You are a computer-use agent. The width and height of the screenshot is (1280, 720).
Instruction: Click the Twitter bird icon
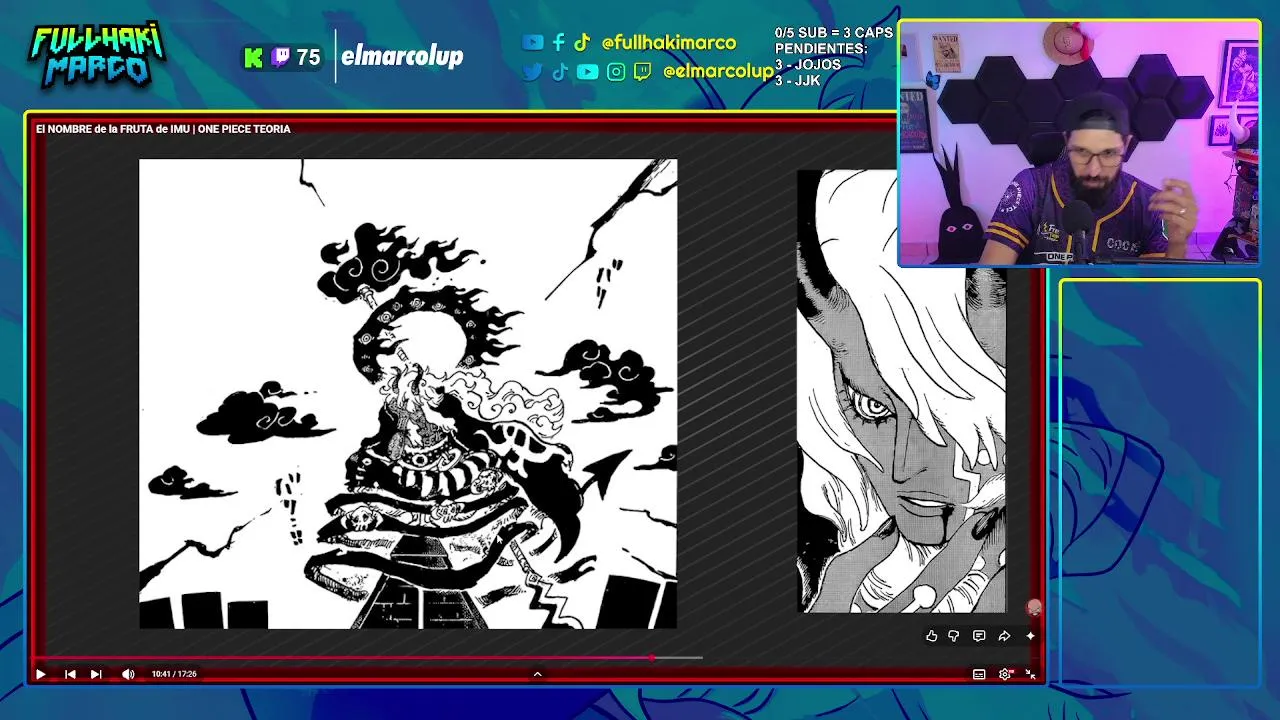pyautogui.click(x=532, y=72)
